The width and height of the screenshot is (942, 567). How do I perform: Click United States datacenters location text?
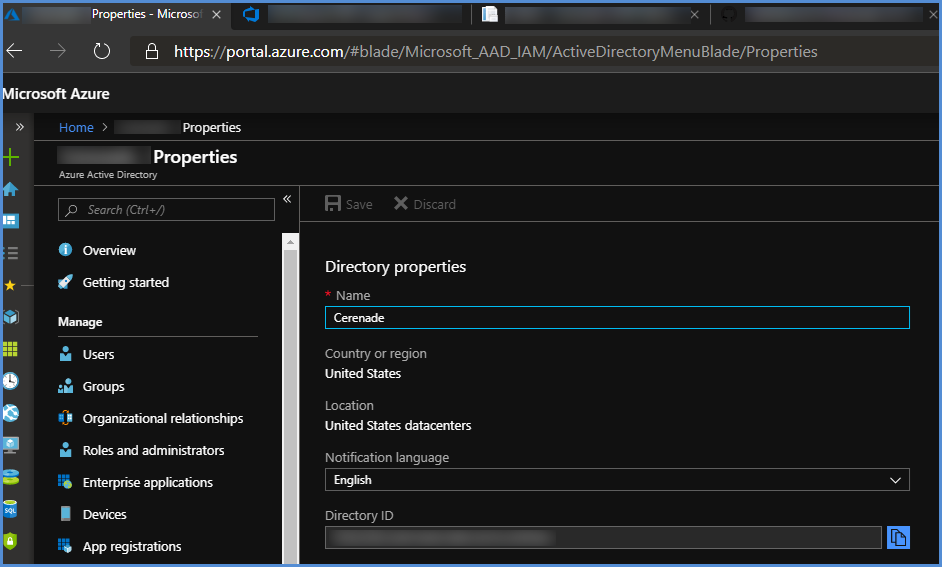coord(398,426)
